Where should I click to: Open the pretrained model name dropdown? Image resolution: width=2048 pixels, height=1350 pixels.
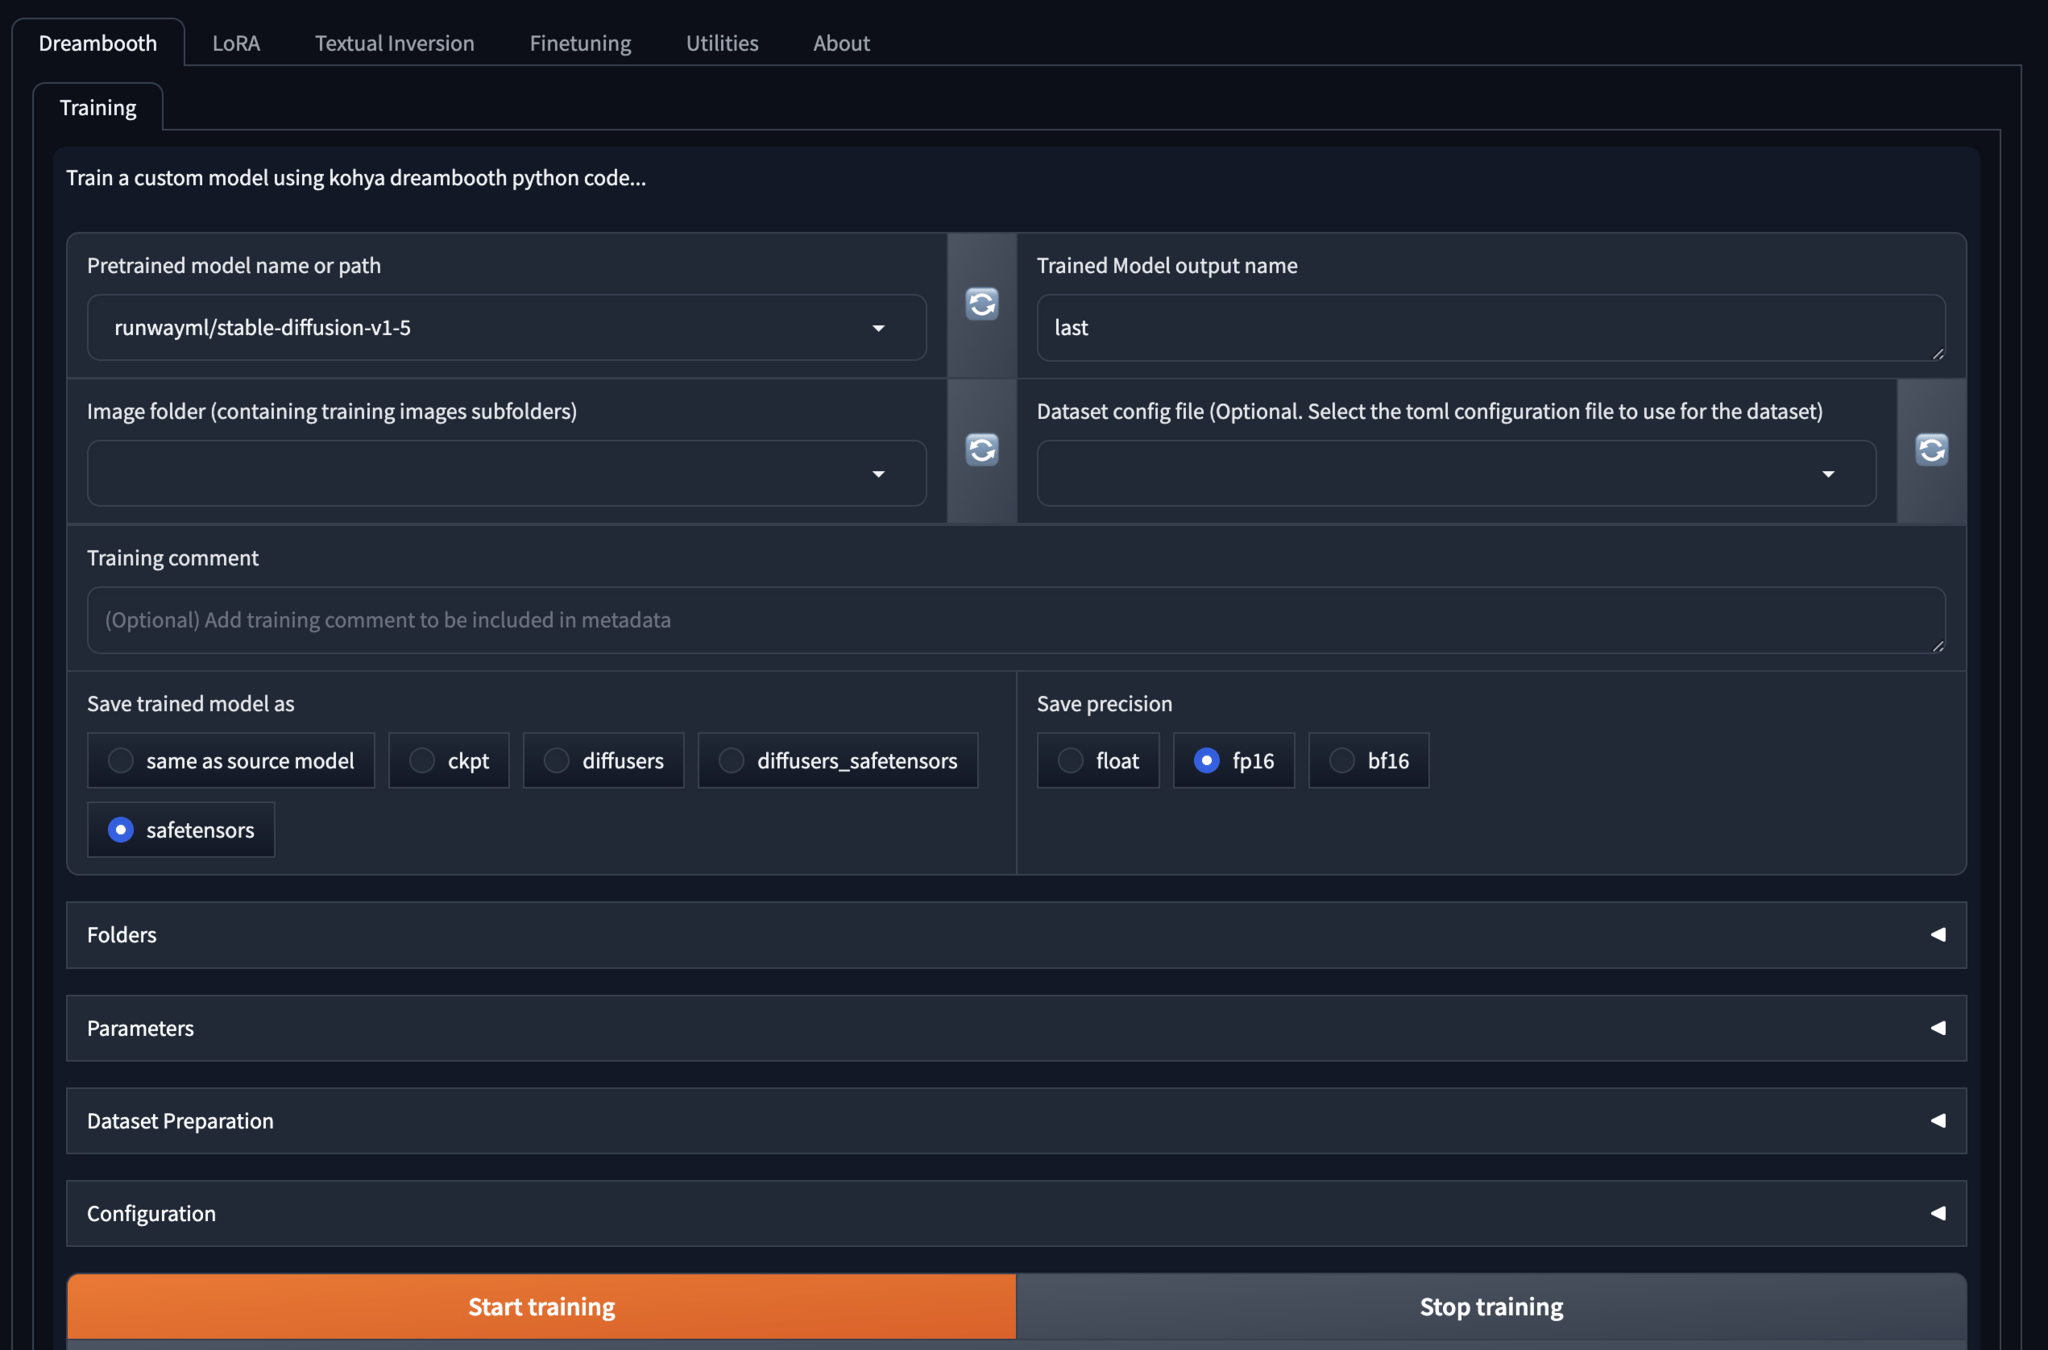coord(877,328)
